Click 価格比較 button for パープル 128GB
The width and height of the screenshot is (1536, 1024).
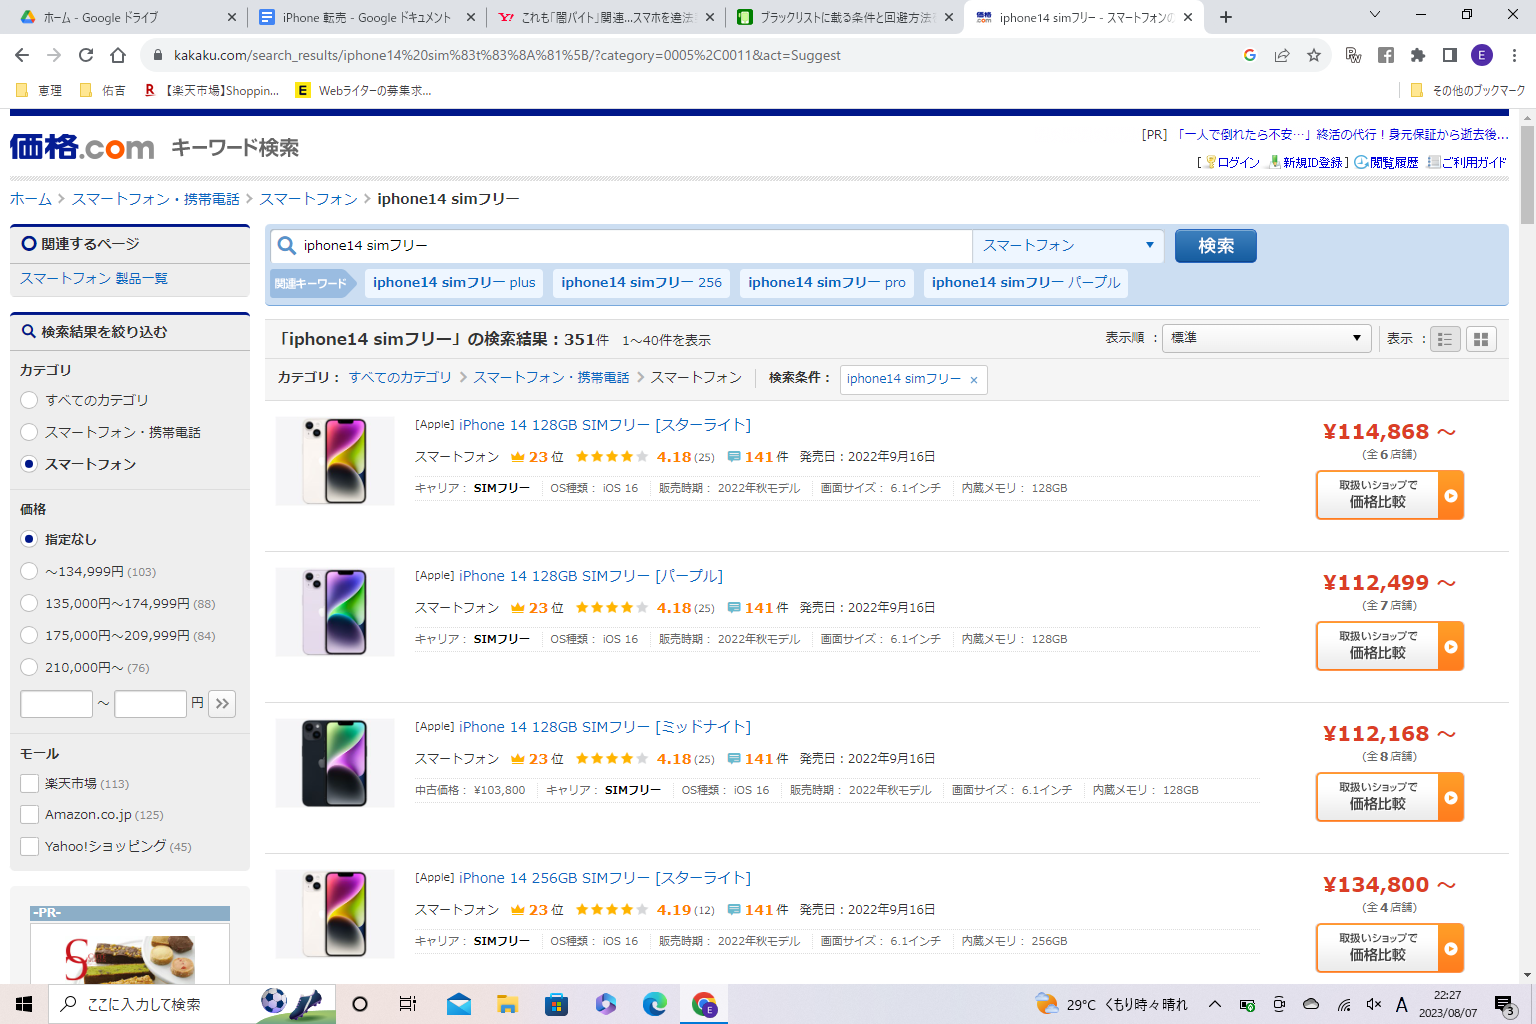click(x=1390, y=646)
